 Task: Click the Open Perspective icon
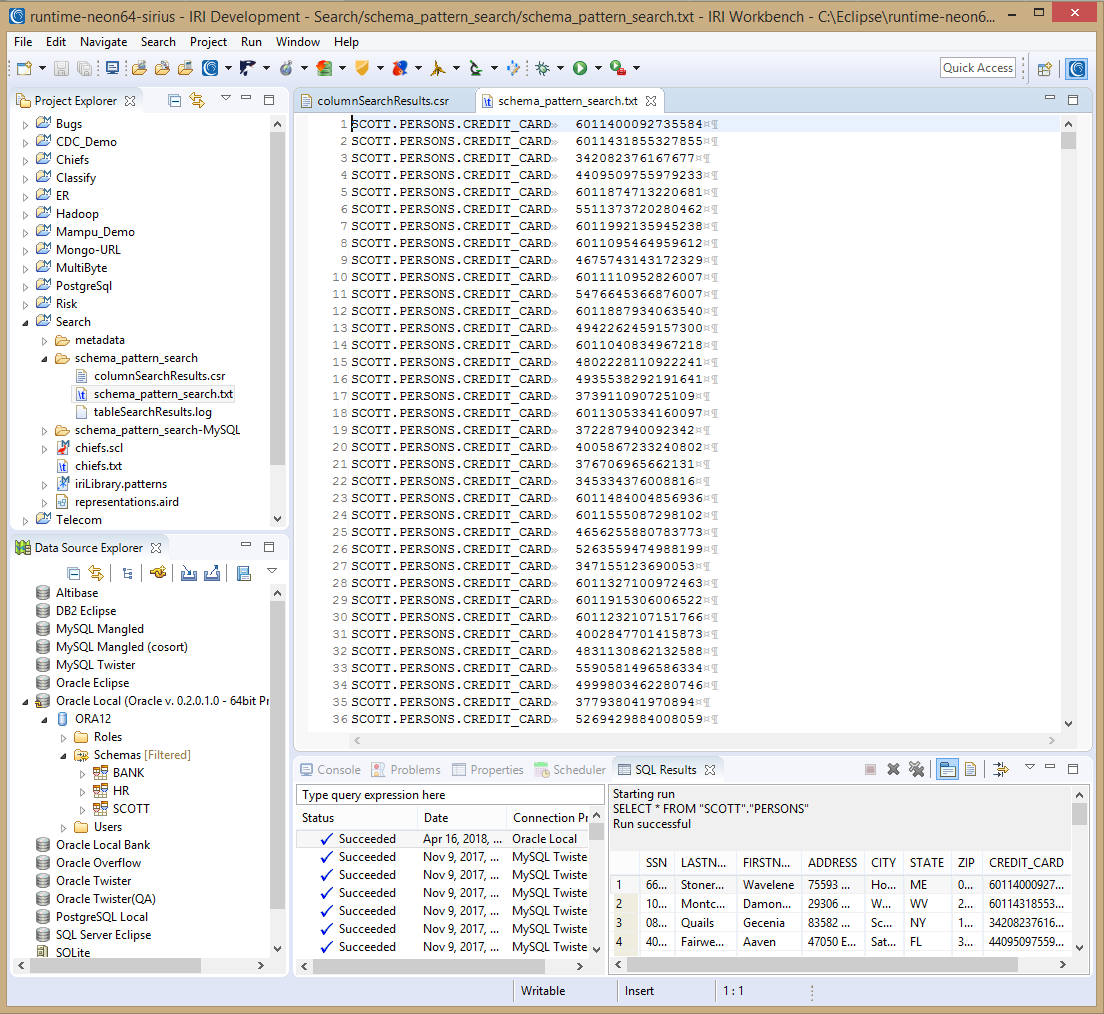point(1045,68)
